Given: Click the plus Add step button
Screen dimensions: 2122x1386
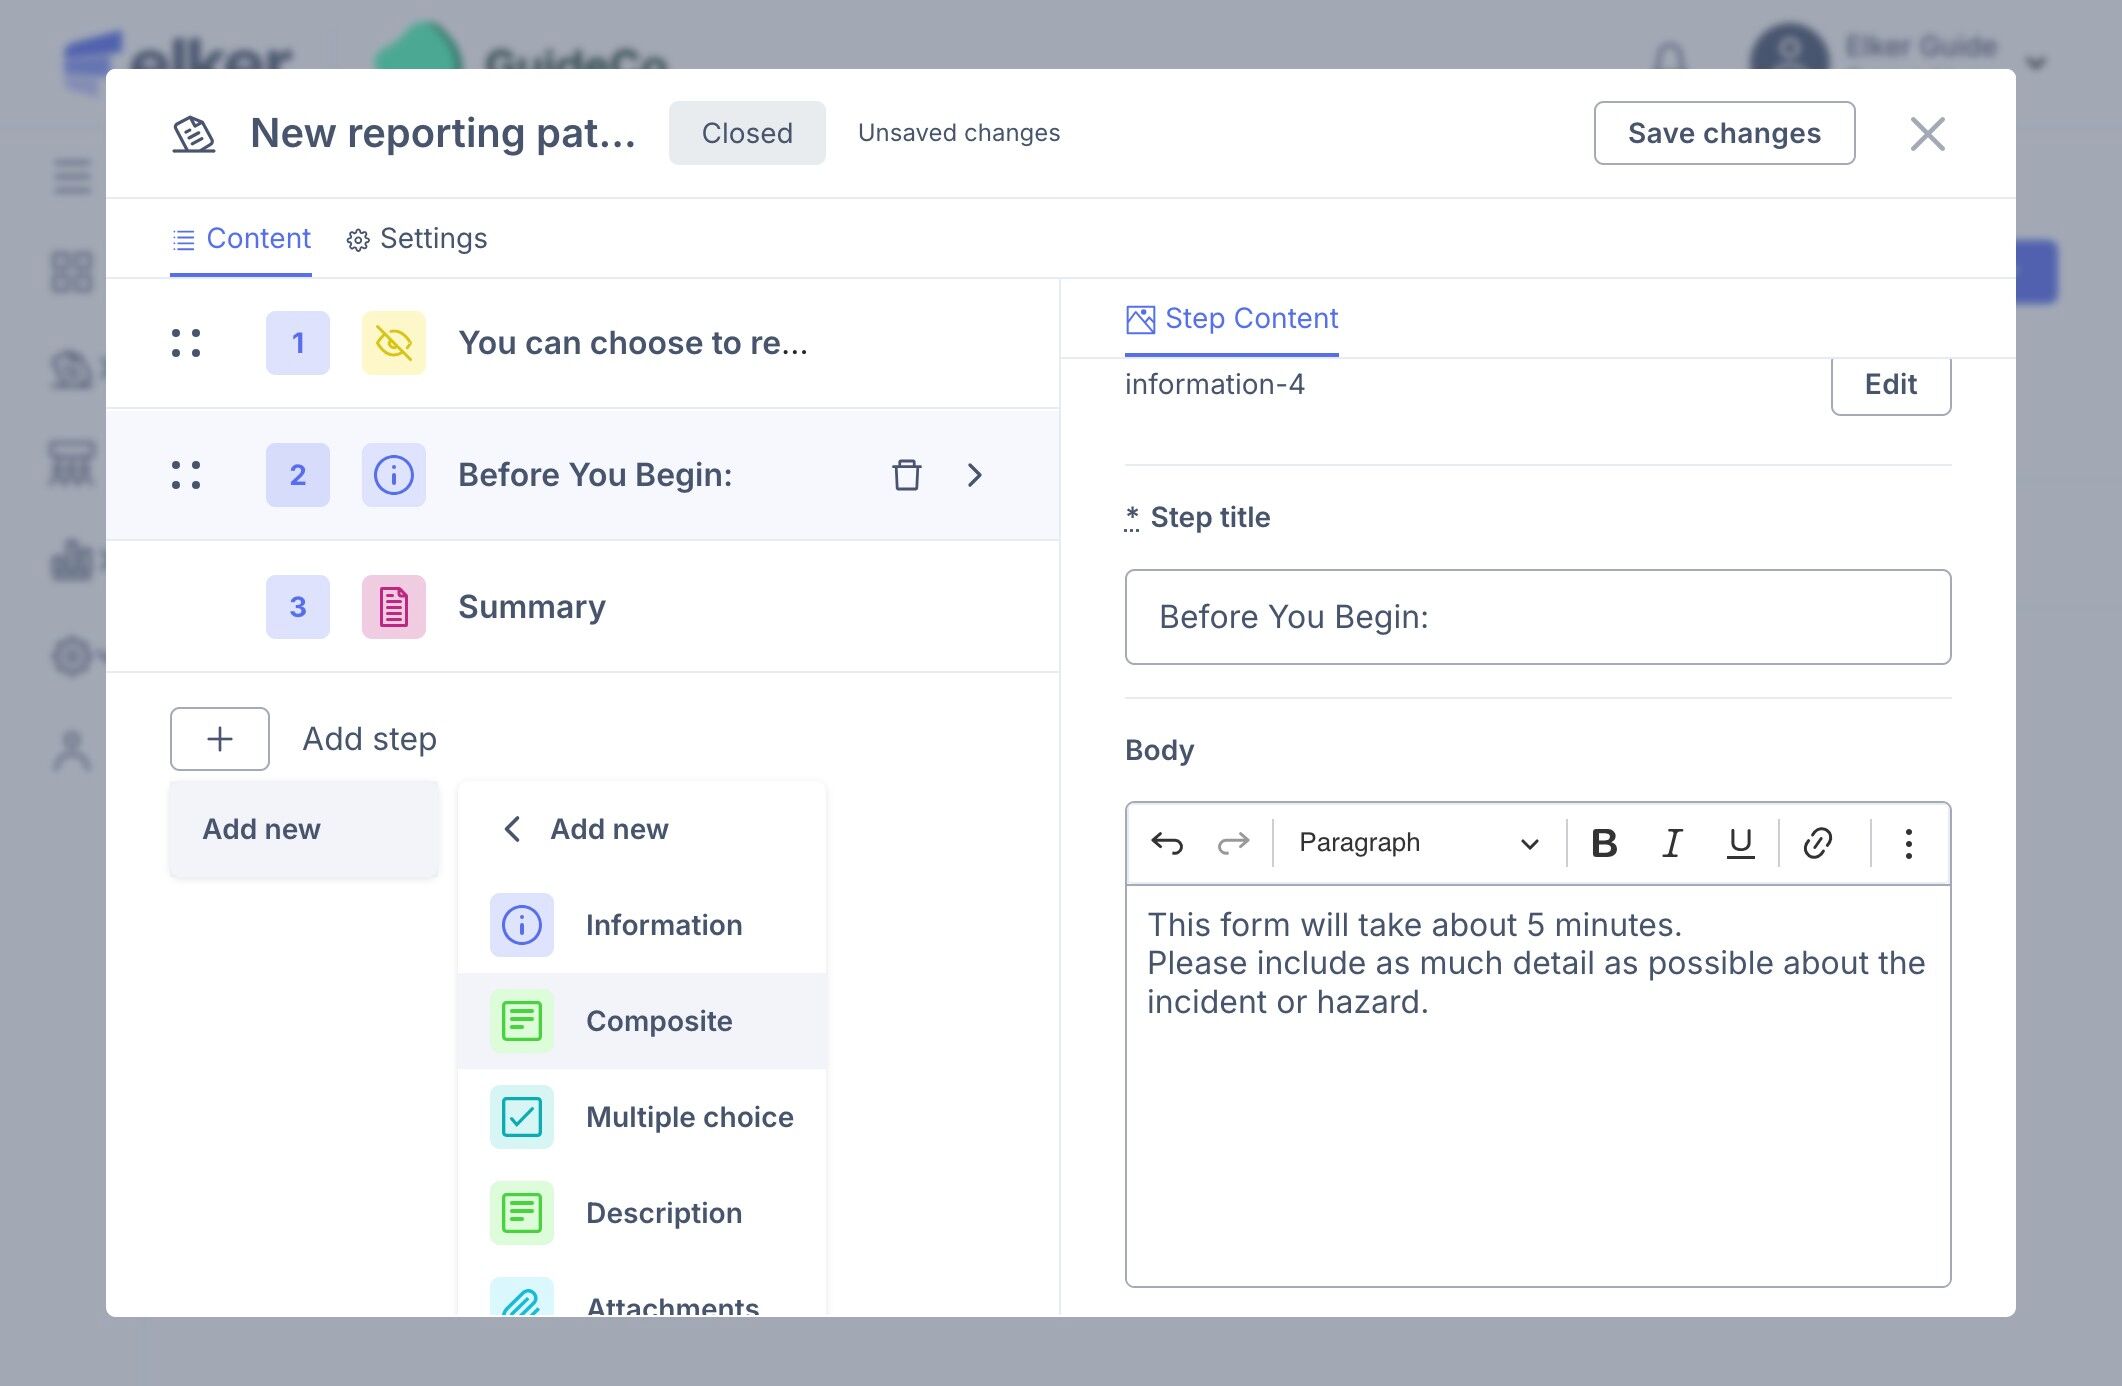Looking at the screenshot, I should pyautogui.click(x=220, y=739).
